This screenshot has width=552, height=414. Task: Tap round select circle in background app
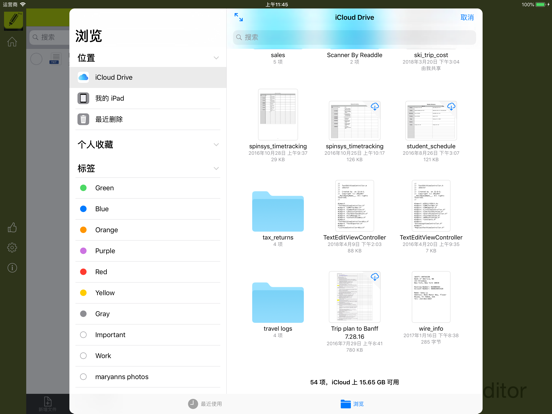(x=36, y=58)
